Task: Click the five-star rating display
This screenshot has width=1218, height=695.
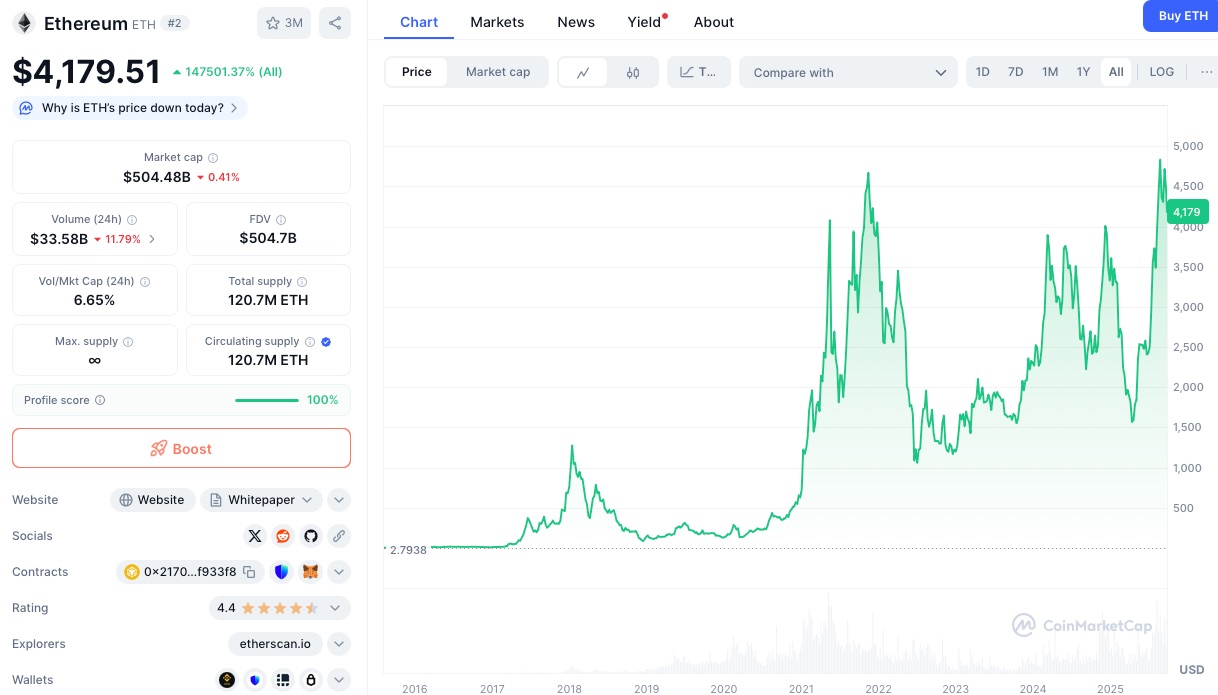Action: 280,608
